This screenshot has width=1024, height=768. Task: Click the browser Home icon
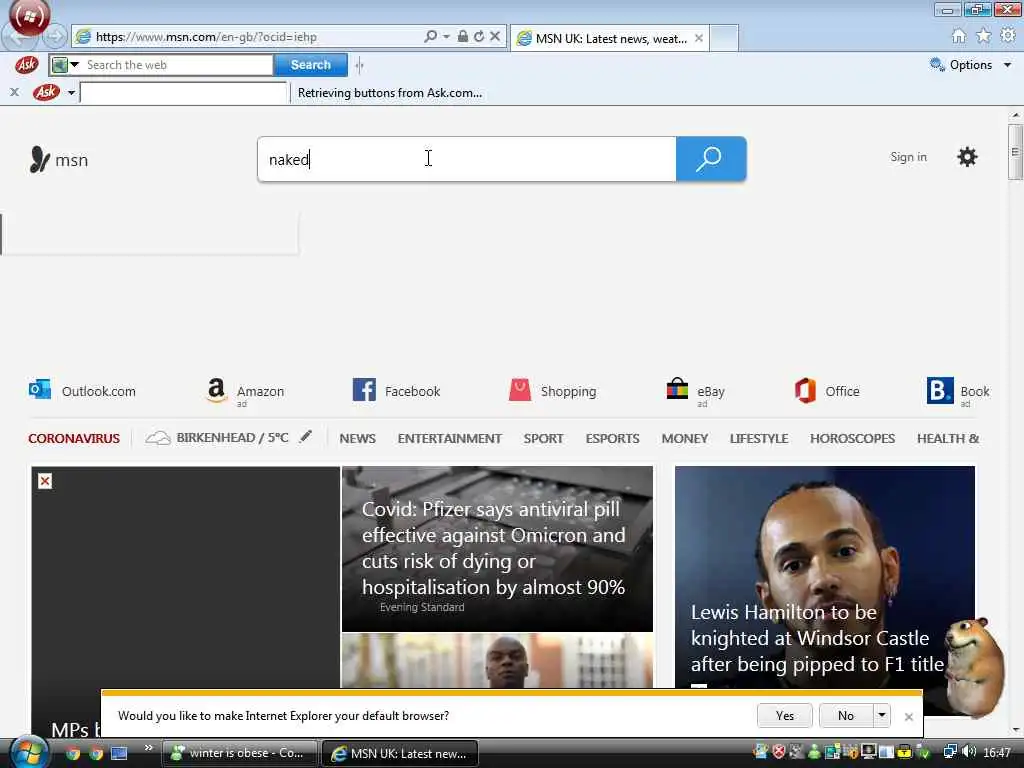[x=958, y=36]
